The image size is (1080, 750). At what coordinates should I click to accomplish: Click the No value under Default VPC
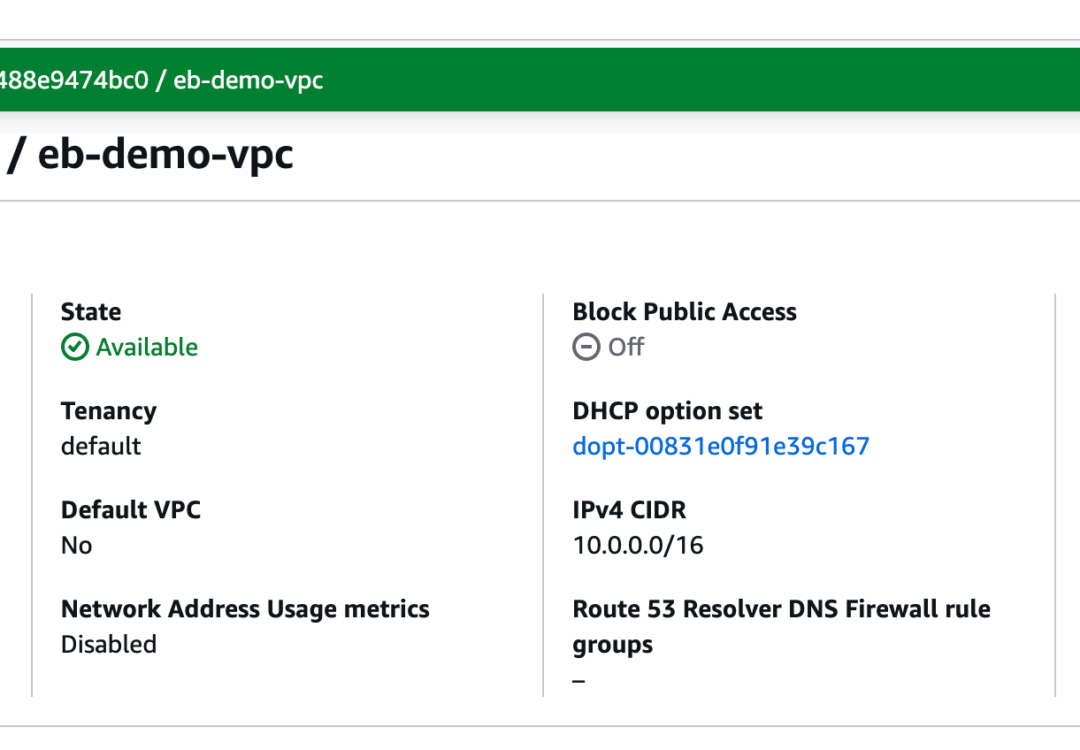(76, 545)
